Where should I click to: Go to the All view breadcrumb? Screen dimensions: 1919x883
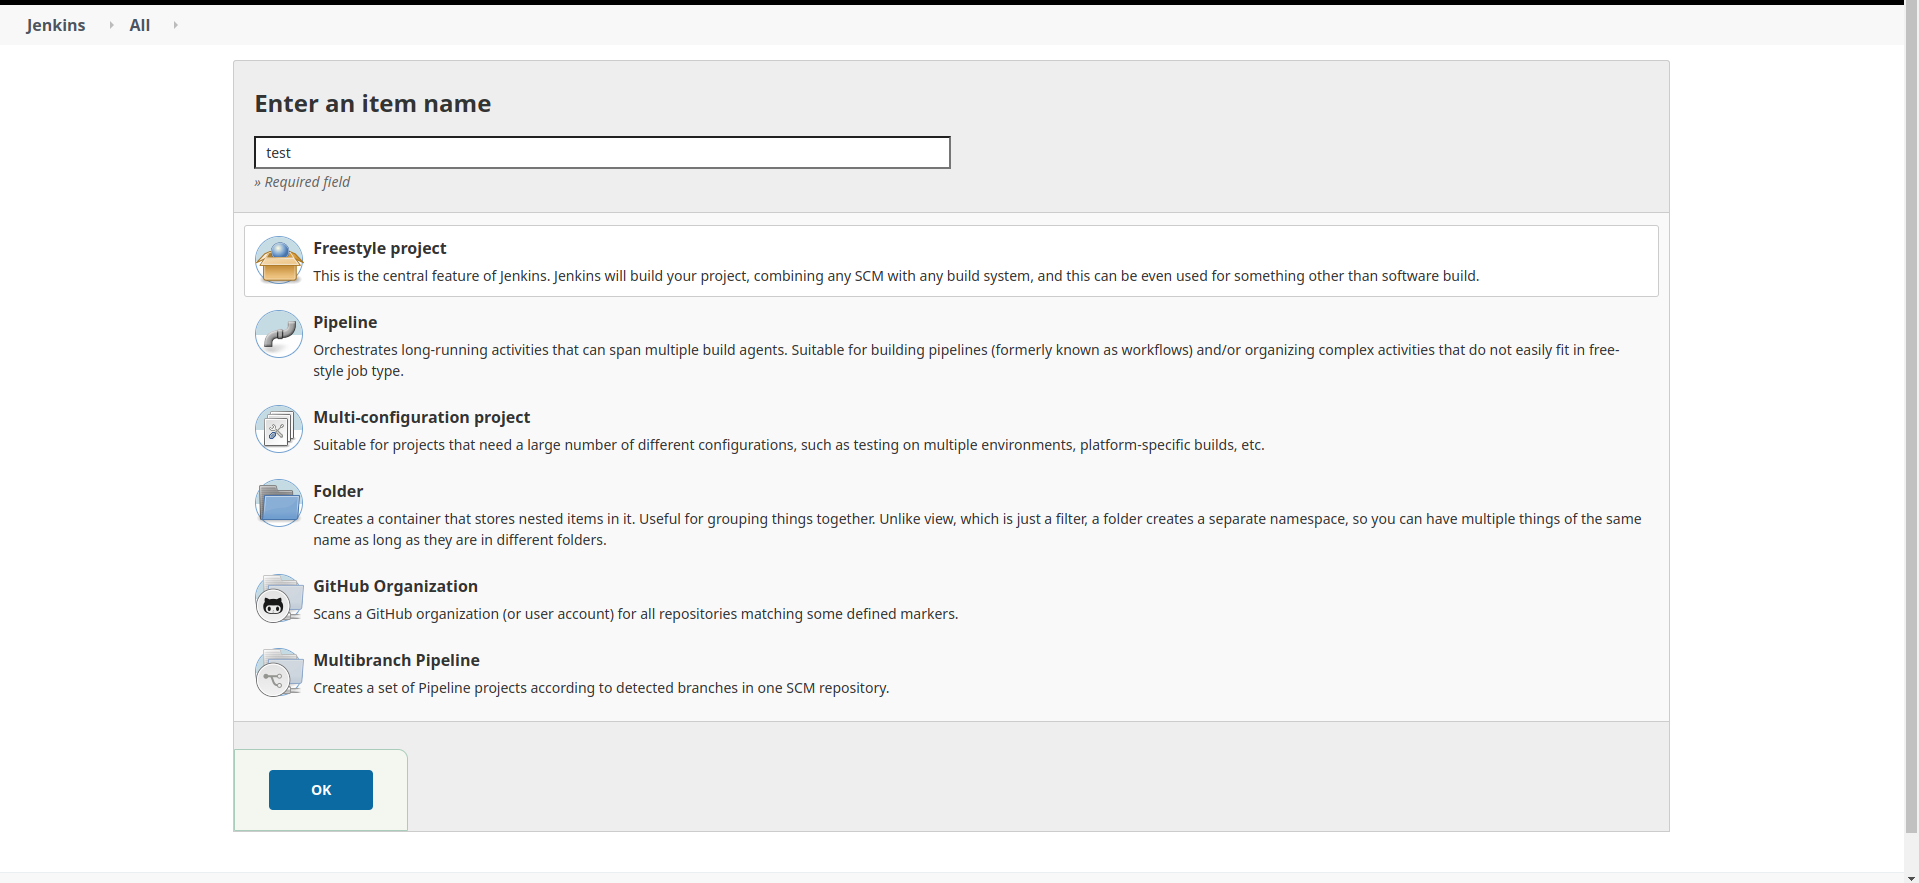(x=139, y=25)
